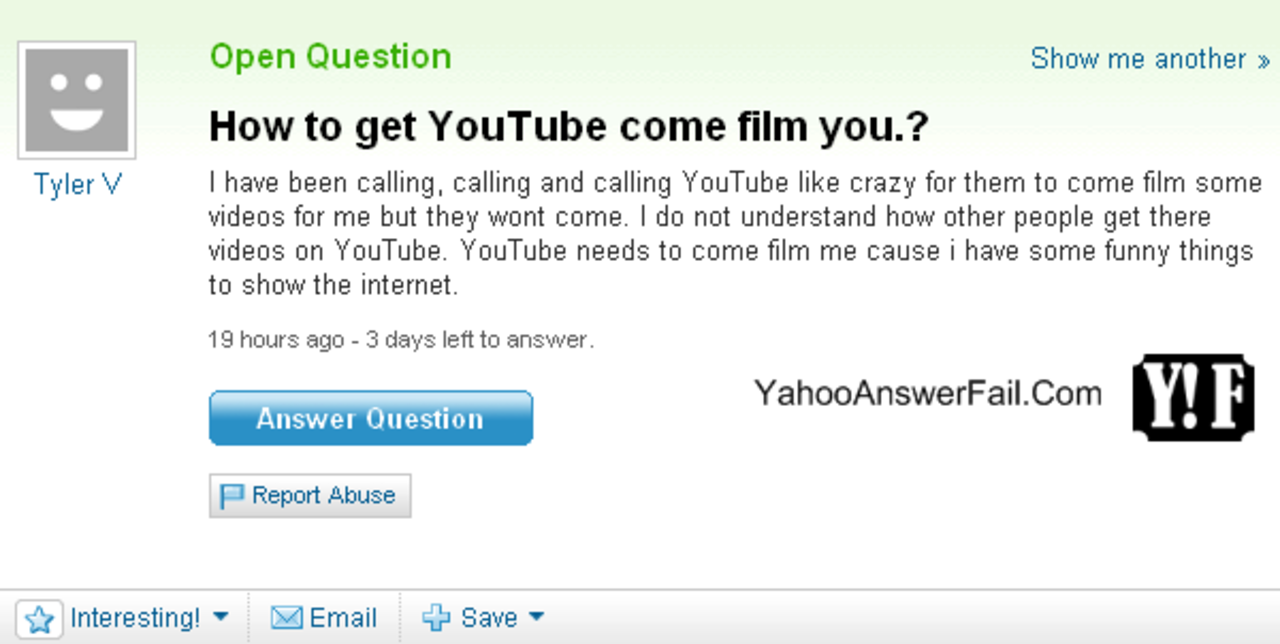The image size is (1280, 644).
Task: Open the Interesting! rating star control
Action: (x=38, y=617)
